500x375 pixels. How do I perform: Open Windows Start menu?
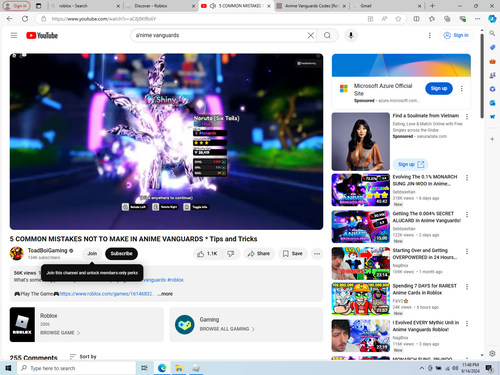(8, 368)
